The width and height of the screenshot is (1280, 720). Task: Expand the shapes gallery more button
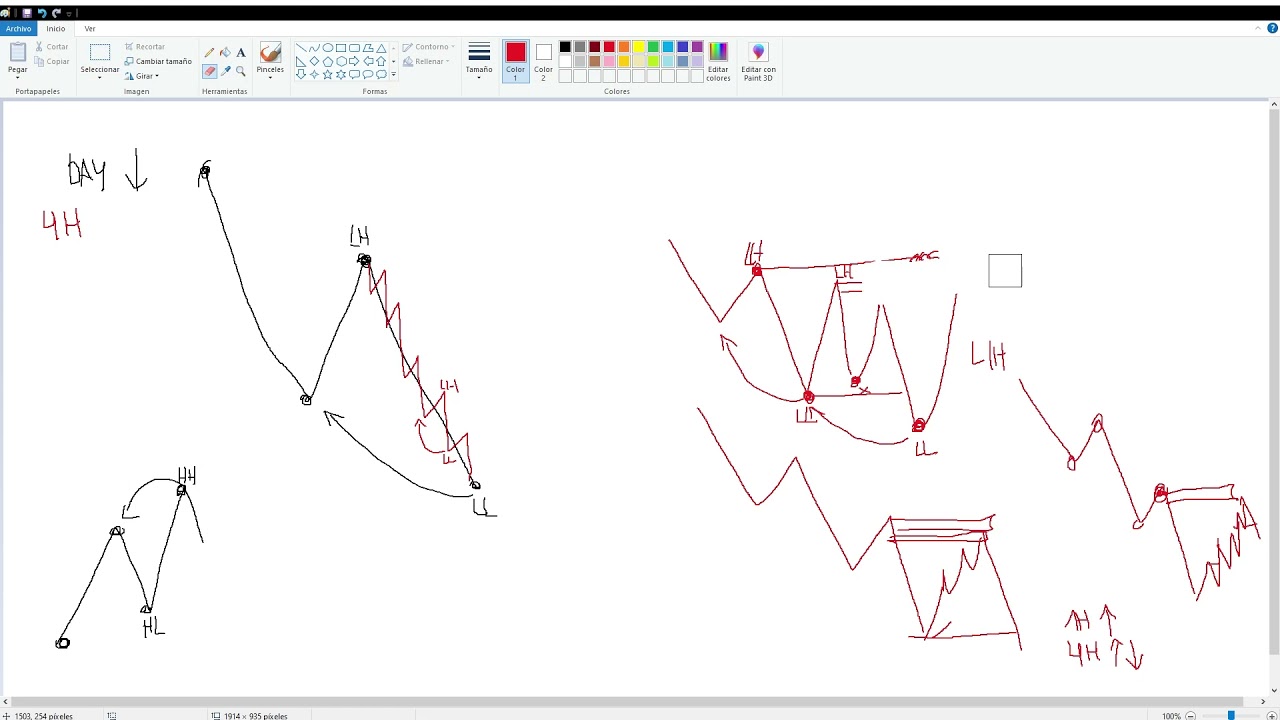pyautogui.click(x=393, y=74)
